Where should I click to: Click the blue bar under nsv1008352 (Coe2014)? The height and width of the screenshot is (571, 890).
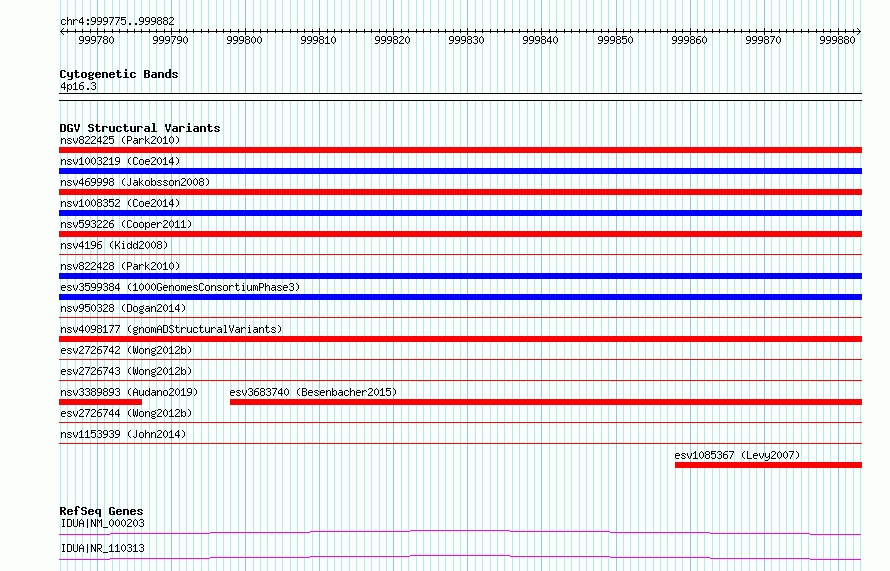[x=460, y=213]
